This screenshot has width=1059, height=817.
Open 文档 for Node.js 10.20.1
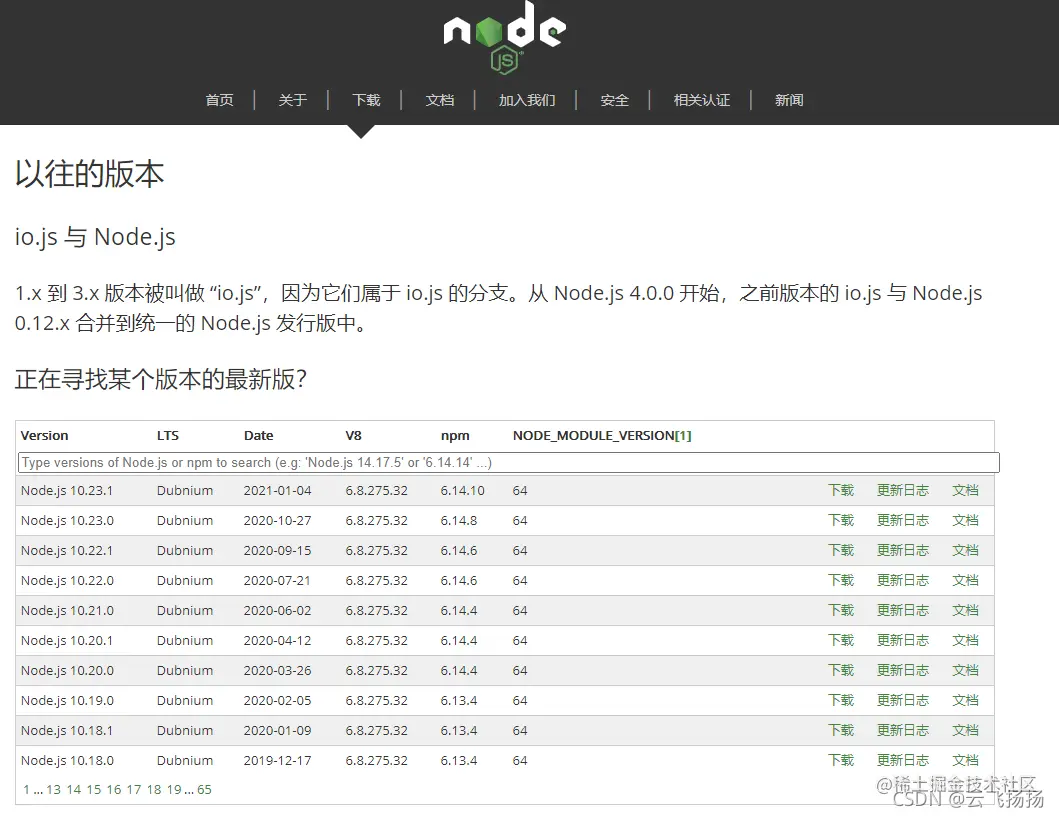[966, 640]
